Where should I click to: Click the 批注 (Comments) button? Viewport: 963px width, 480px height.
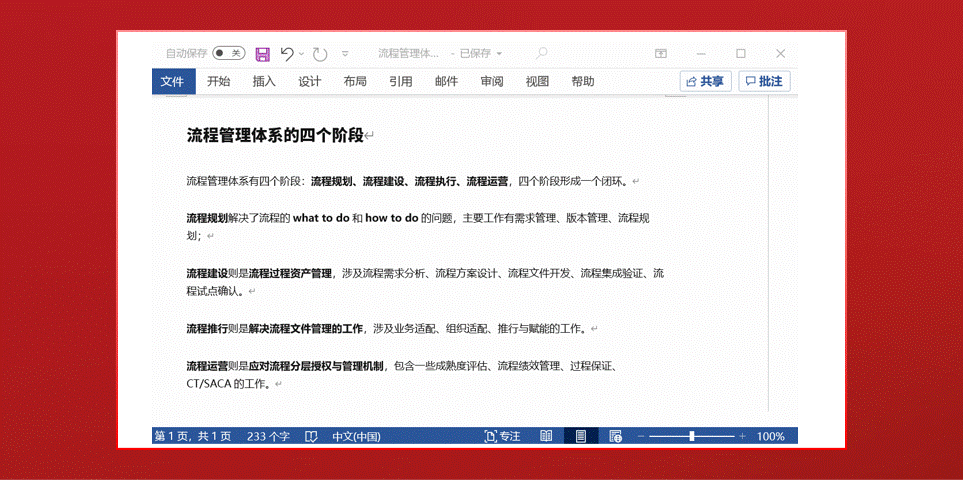click(x=764, y=82)
